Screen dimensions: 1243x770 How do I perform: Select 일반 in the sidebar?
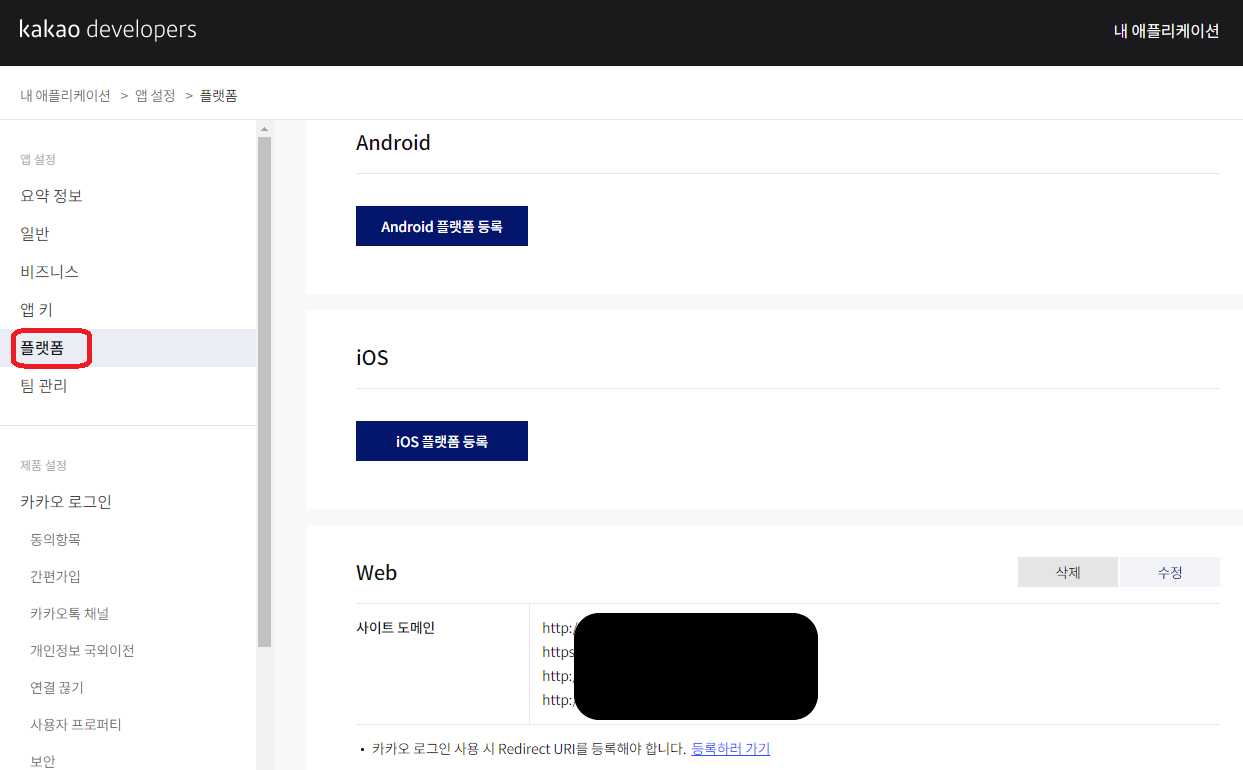[35, 234]
